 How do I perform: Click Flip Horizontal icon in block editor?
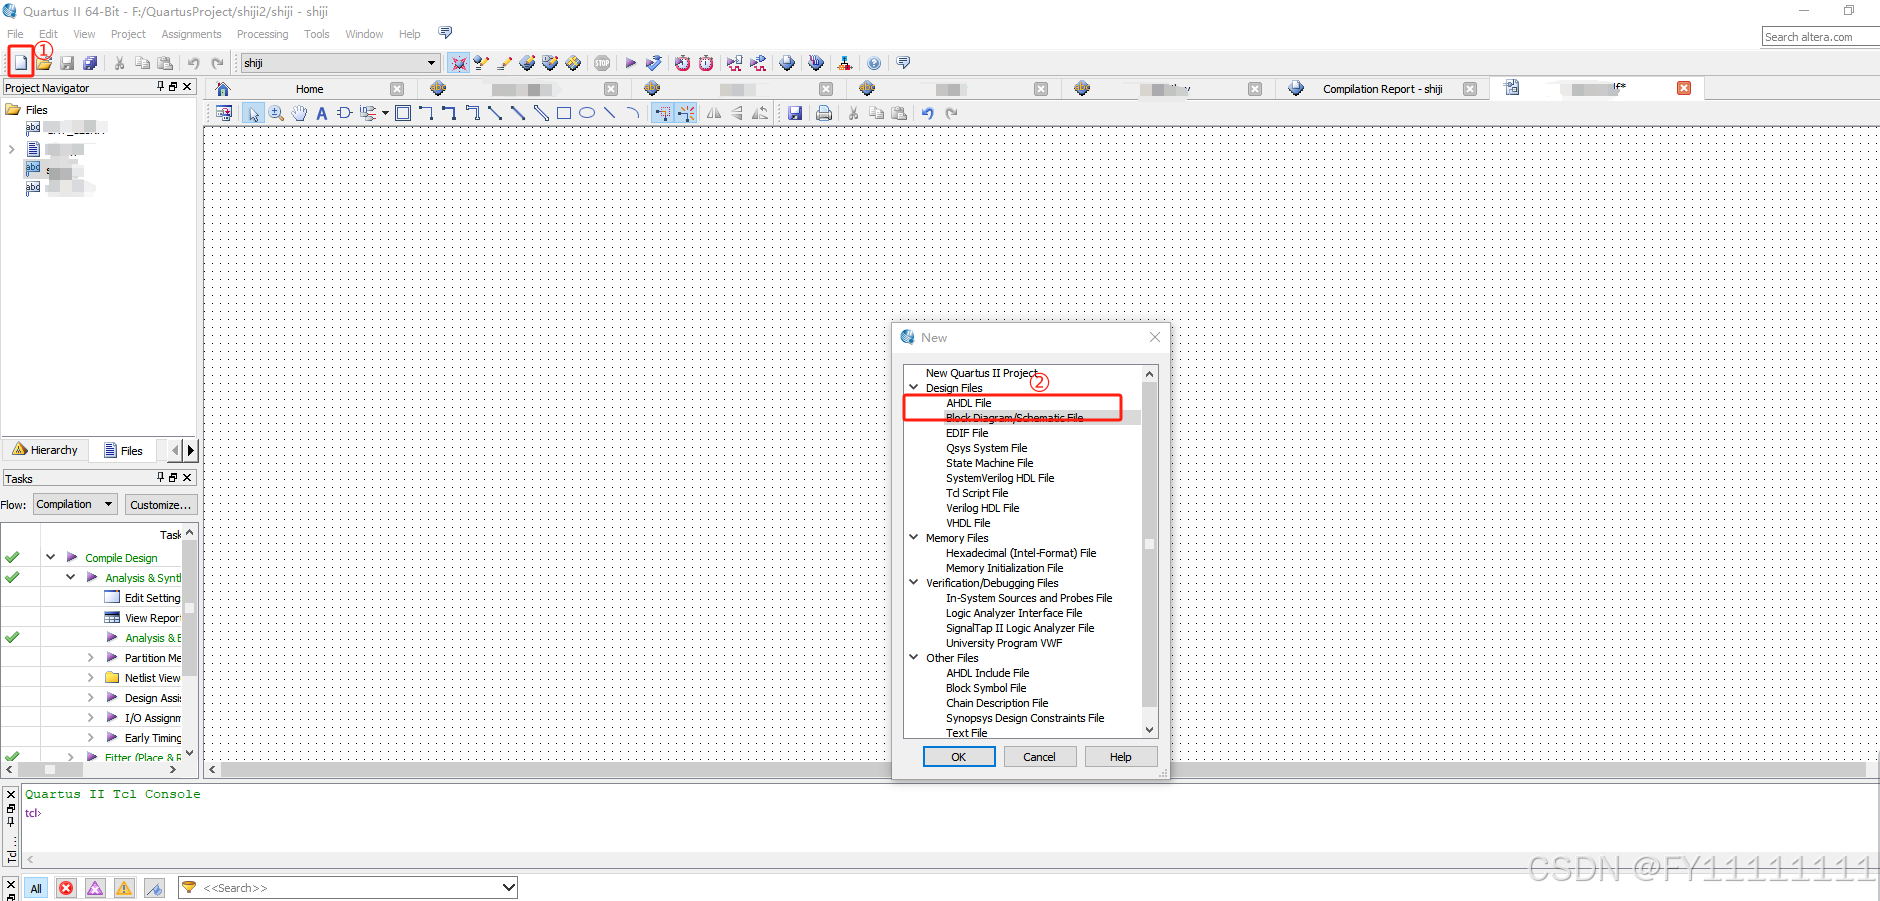click(714, 113)
